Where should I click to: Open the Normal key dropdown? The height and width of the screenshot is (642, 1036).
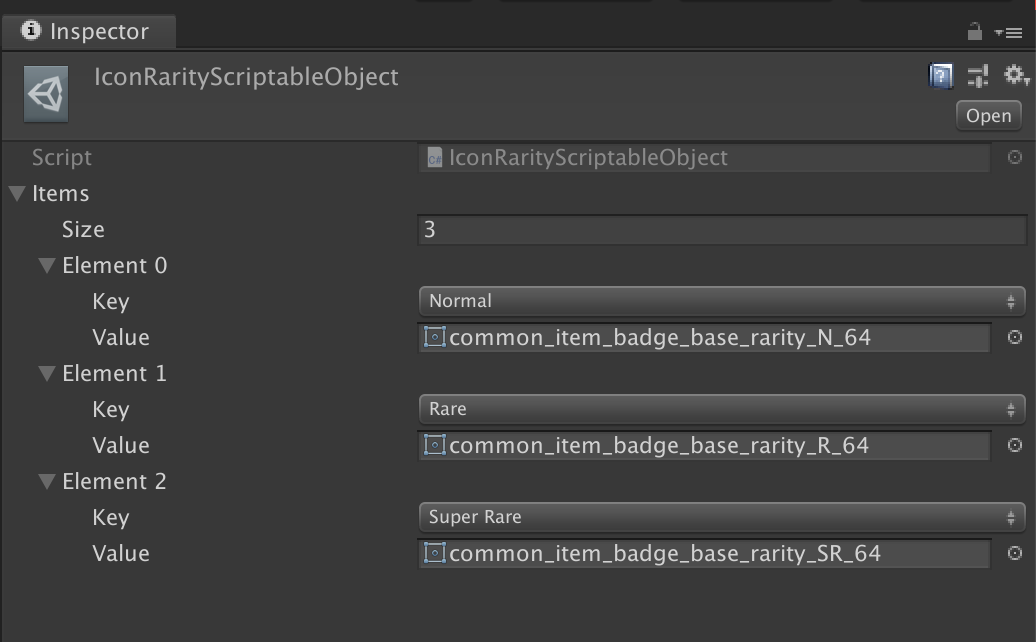coord(722,301)
